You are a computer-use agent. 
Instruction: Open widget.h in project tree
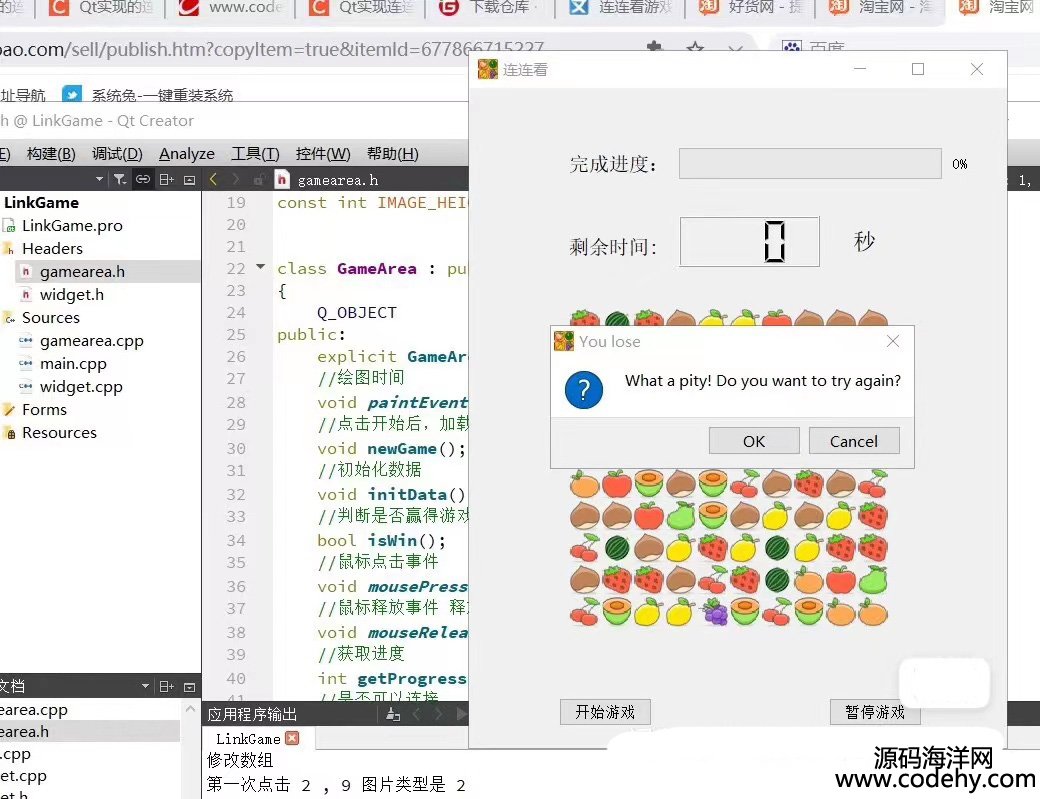coord(72,294)
